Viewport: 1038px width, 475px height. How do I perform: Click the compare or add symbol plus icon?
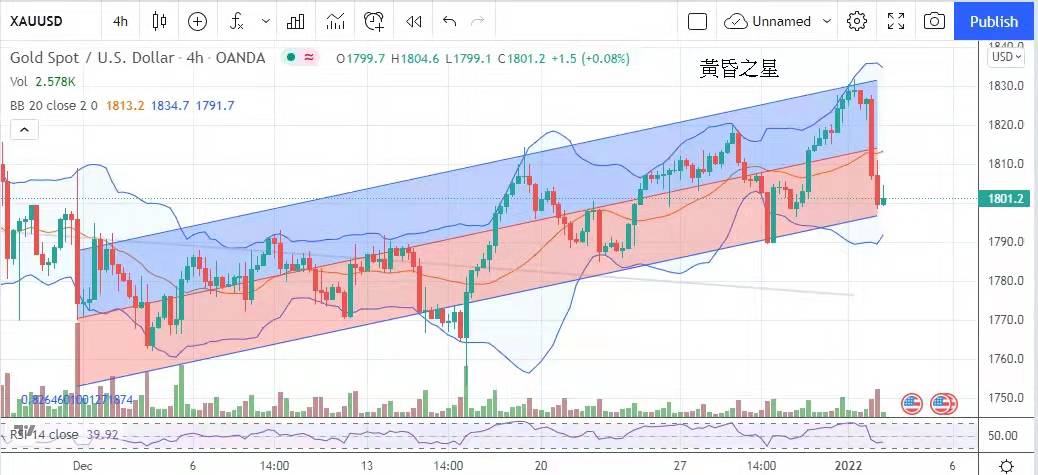(x=198, y=21)
